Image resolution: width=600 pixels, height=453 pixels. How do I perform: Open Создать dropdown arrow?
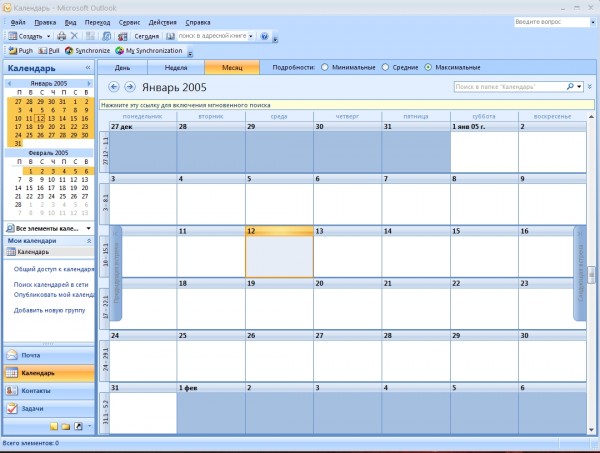tap(49, 36)
